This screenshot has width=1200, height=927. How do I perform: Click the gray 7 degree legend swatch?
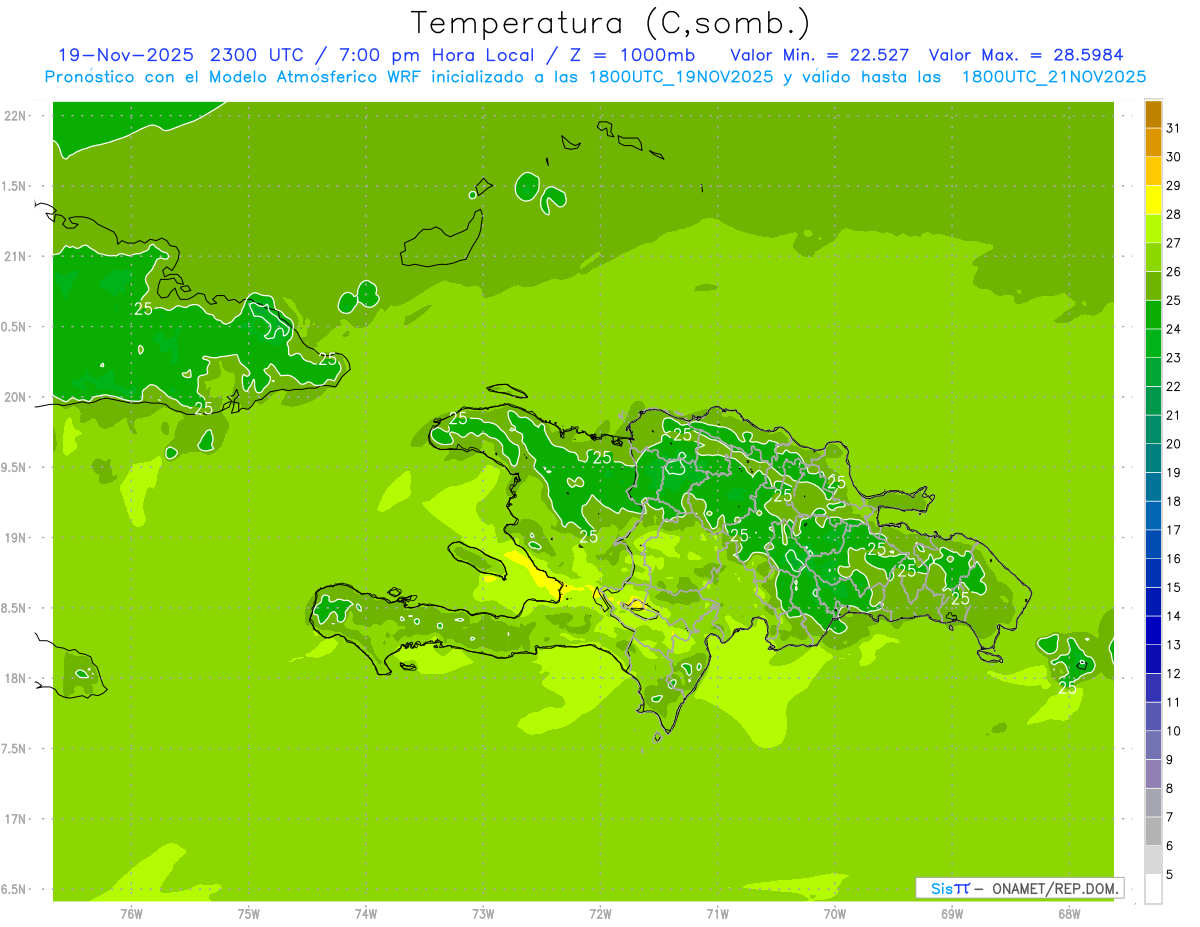pyautogui.click(x=1153, y=803)
